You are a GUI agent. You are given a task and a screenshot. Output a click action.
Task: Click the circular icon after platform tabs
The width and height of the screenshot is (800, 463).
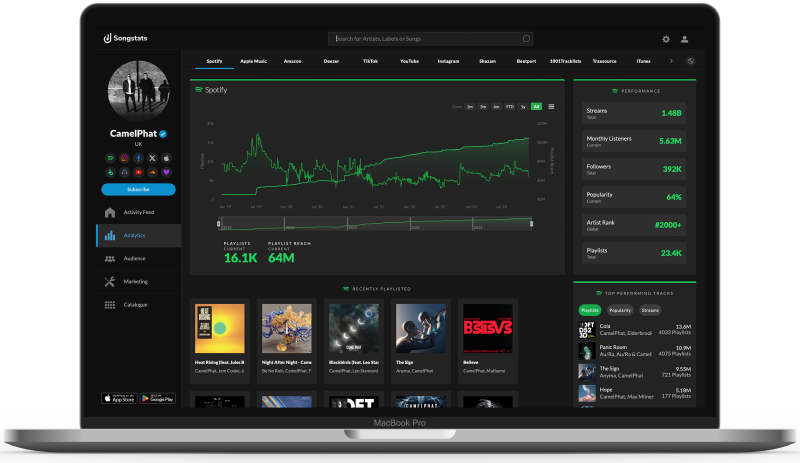(690, 61)
